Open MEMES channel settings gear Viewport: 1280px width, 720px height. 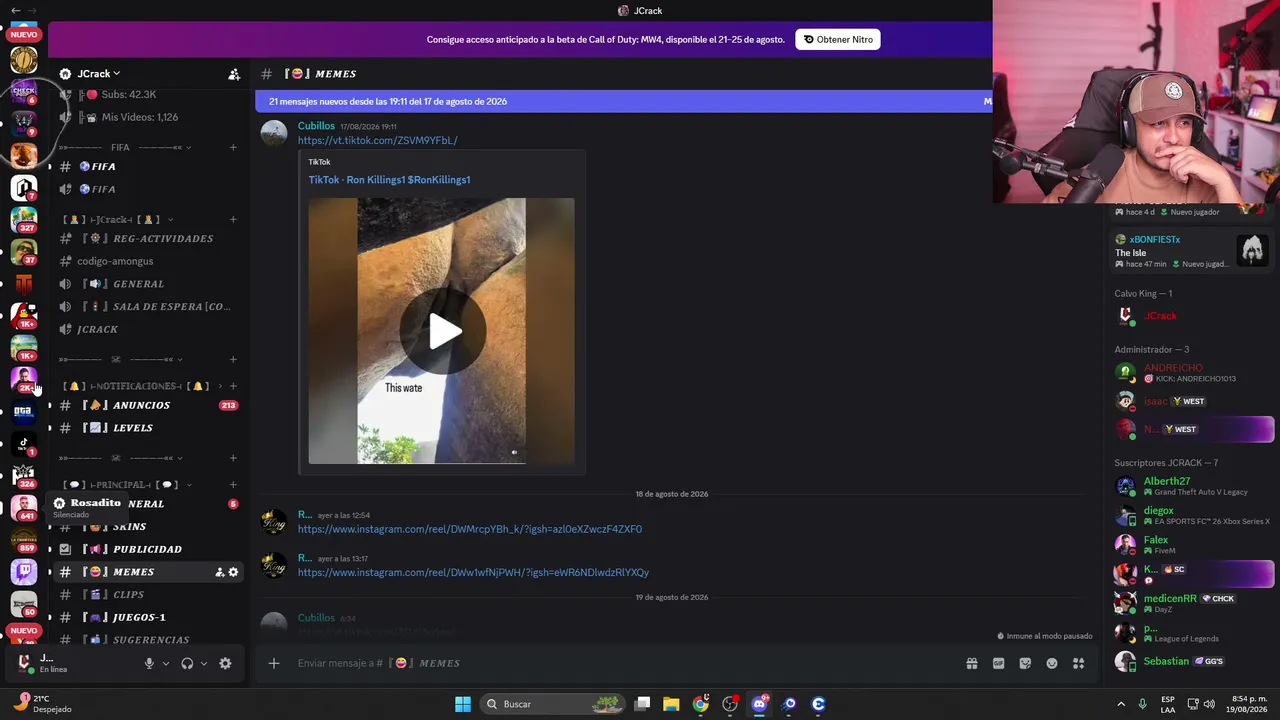[x=234, y=572]
